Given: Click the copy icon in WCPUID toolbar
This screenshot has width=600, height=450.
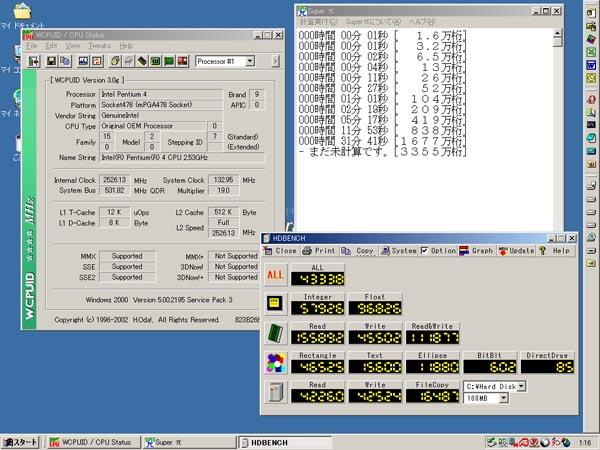Looking at the screenshot, I should (x=65, y=61).
